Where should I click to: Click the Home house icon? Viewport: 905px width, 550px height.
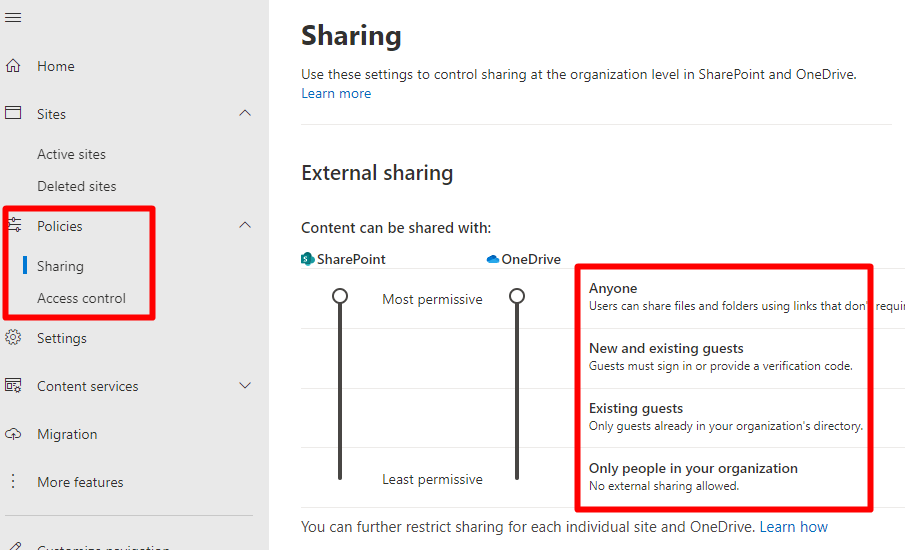13,66
